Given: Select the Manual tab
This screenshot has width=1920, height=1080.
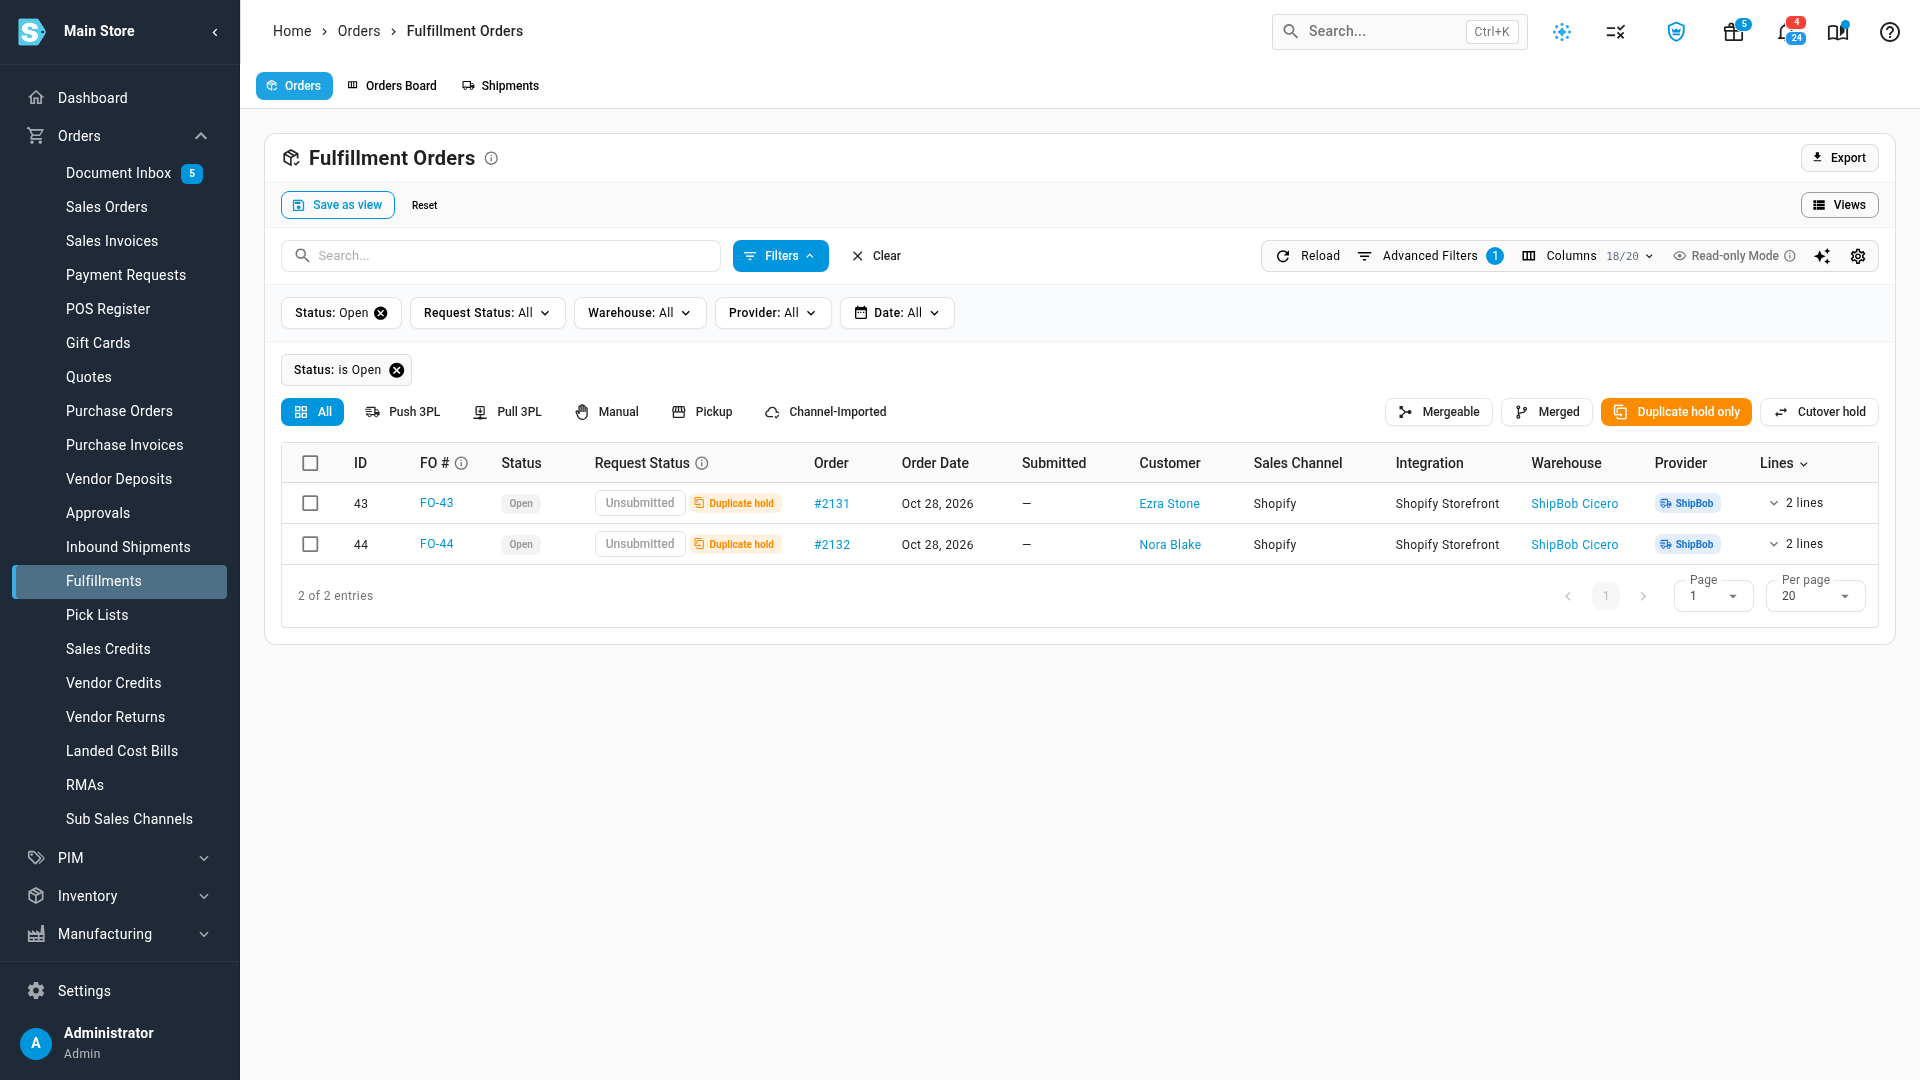Looking at the screenshot, I should 607,412.
